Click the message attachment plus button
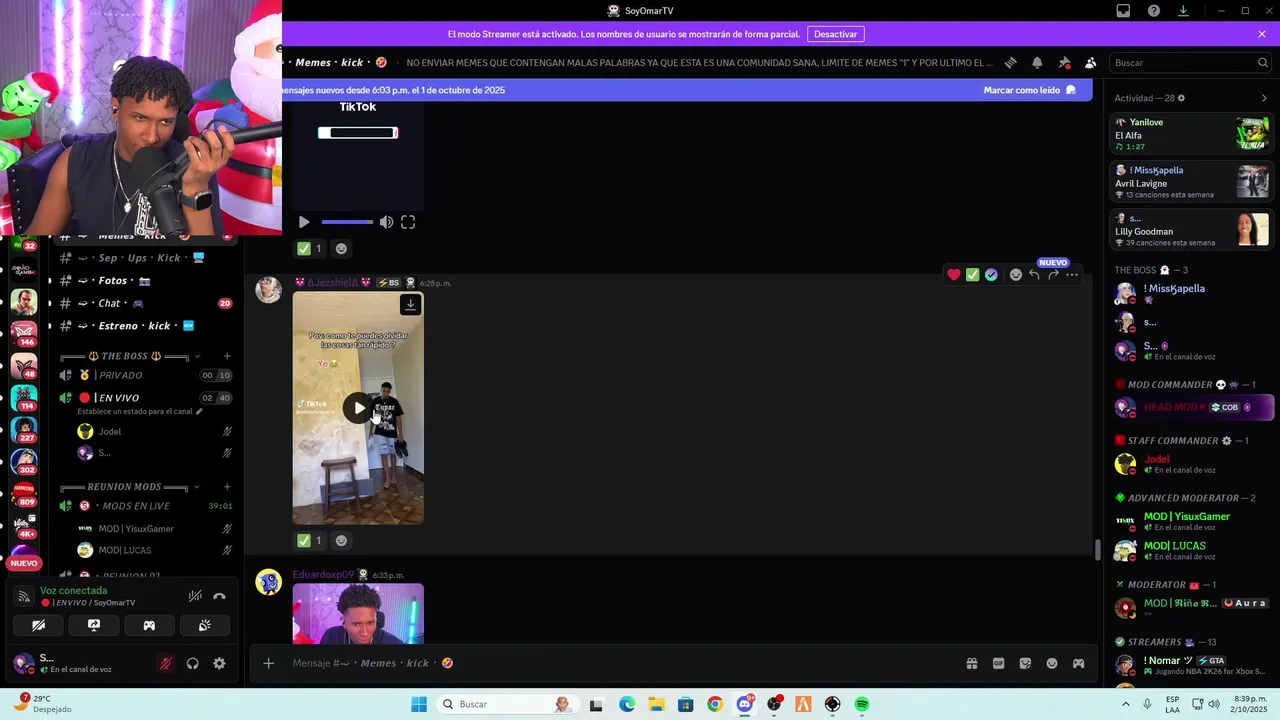1280x720 pixels. point(268,663)
